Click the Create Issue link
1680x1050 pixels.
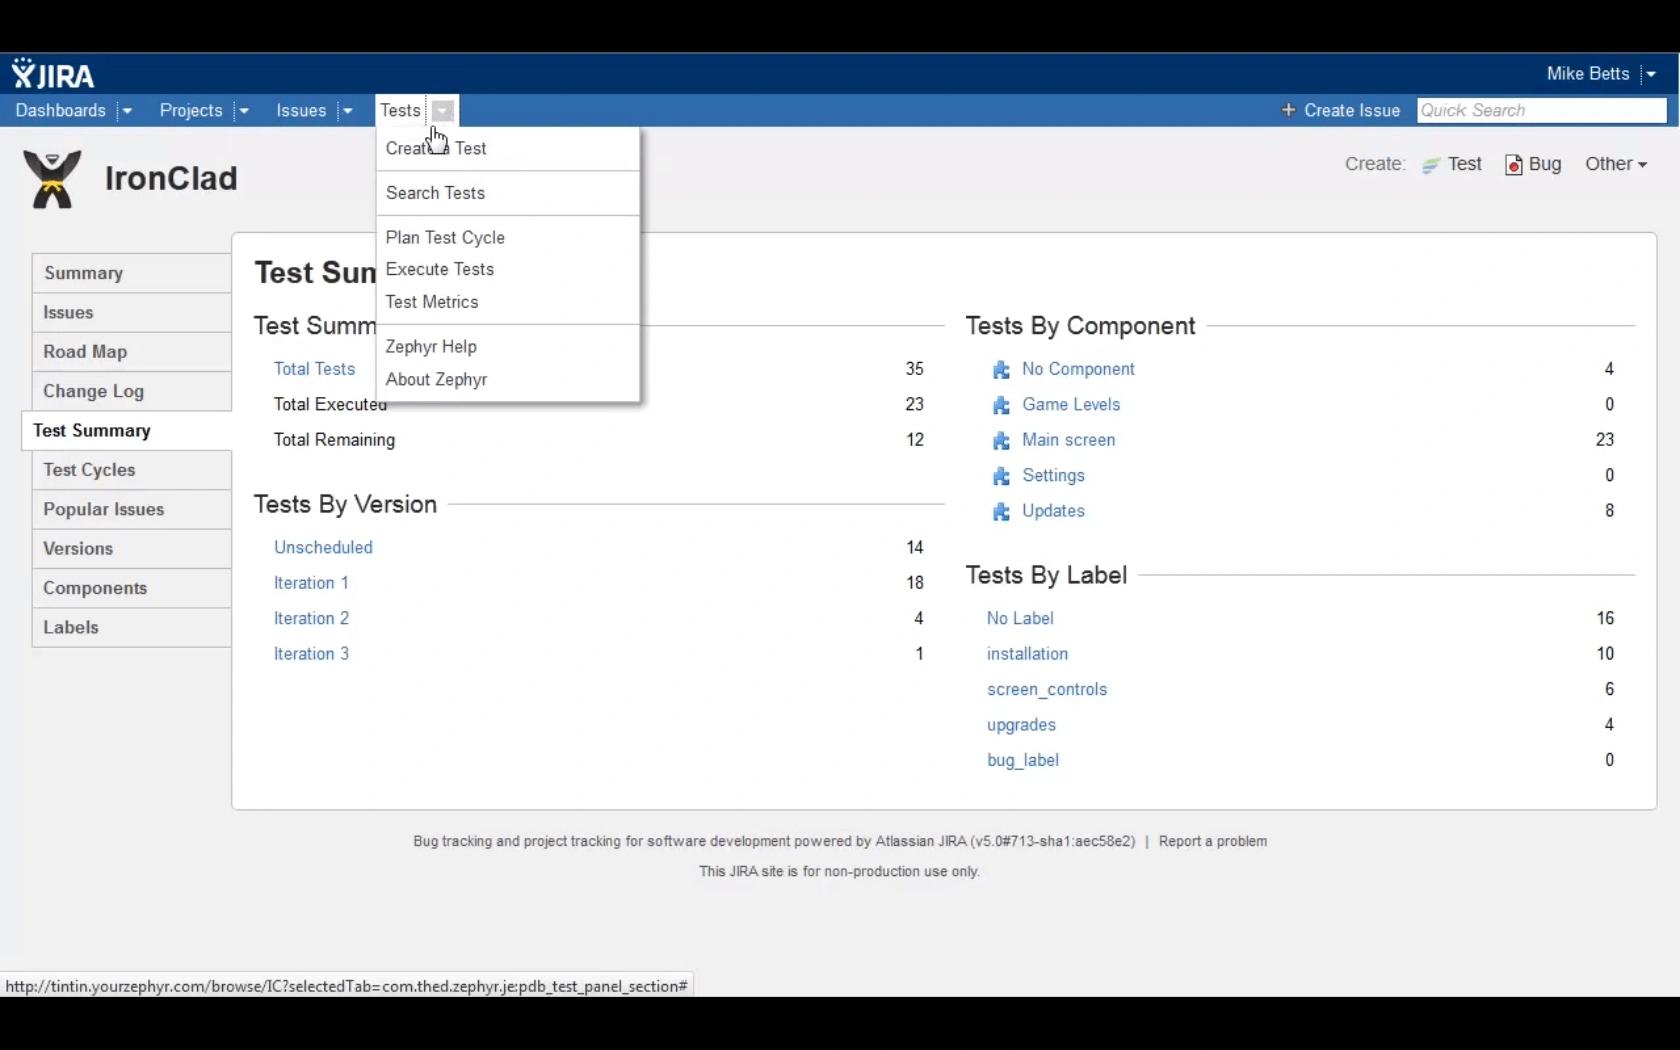coord(1351,110)
